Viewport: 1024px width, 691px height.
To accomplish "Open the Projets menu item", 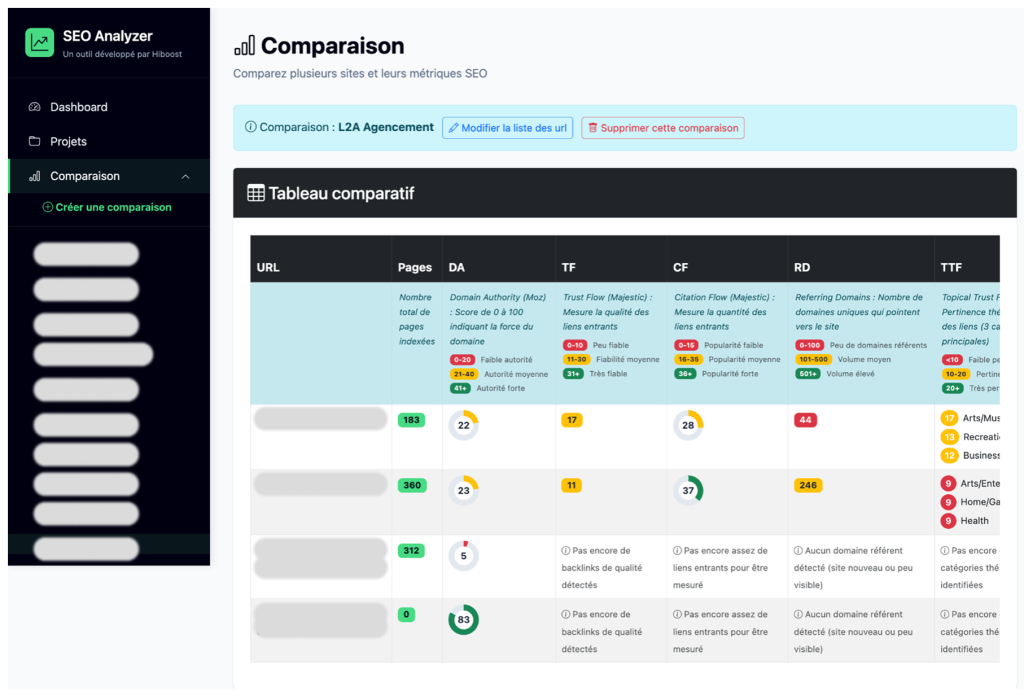I will (x=68, y=141).
